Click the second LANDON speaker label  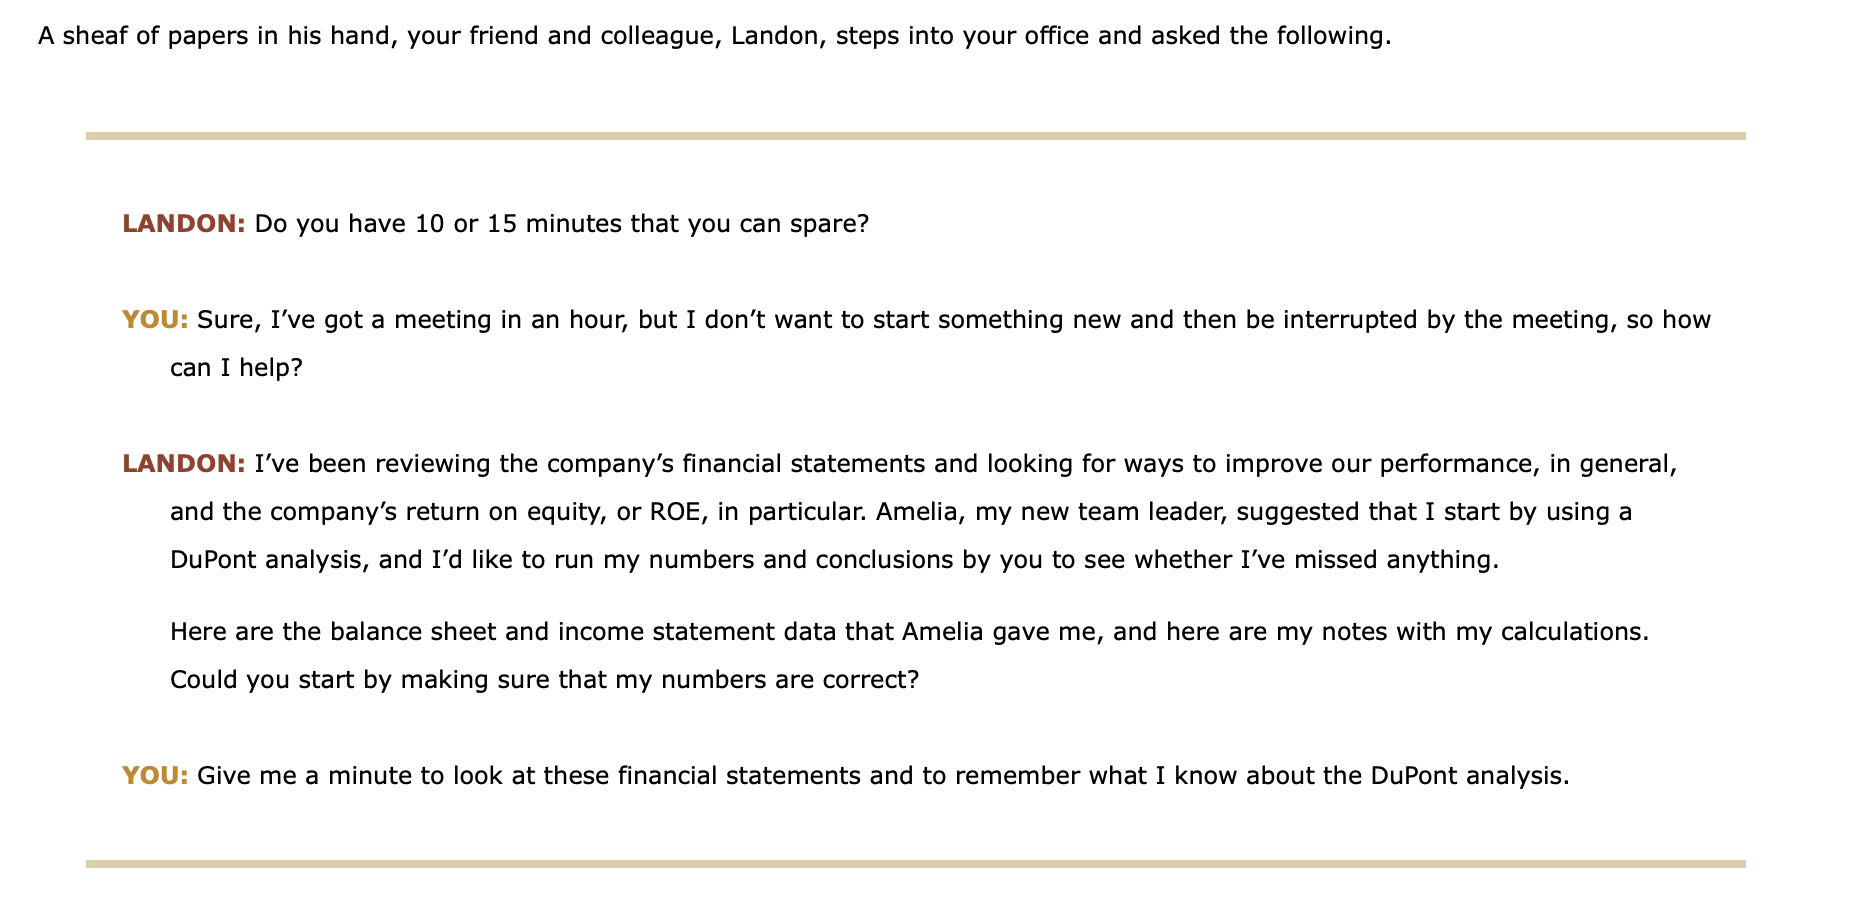tap(183, 464)
